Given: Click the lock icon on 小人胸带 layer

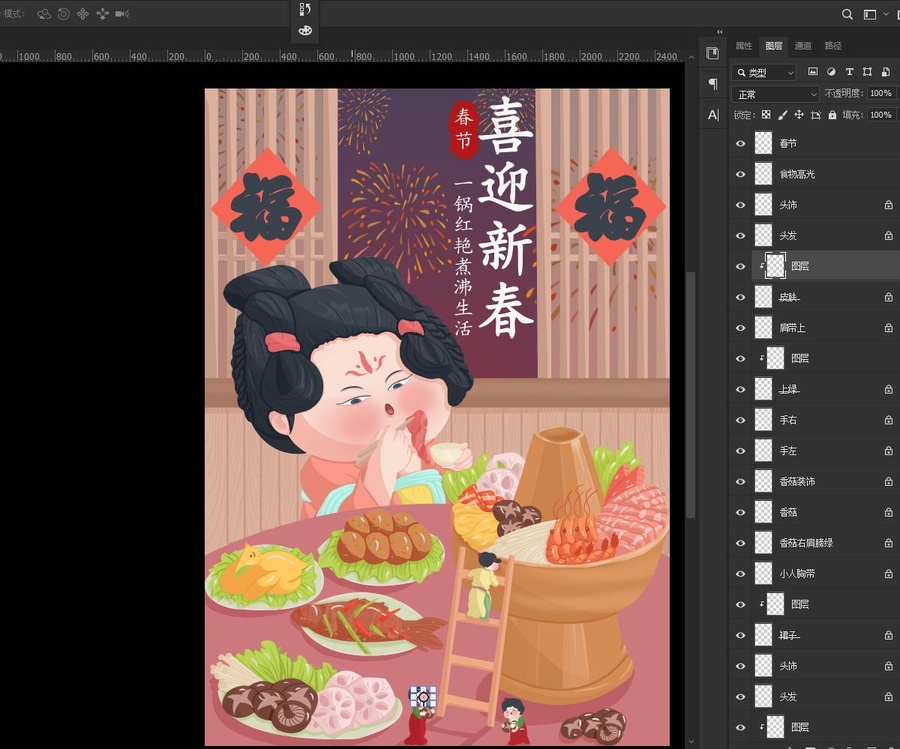Looking at the screenshot, I should tap(889, 573).
